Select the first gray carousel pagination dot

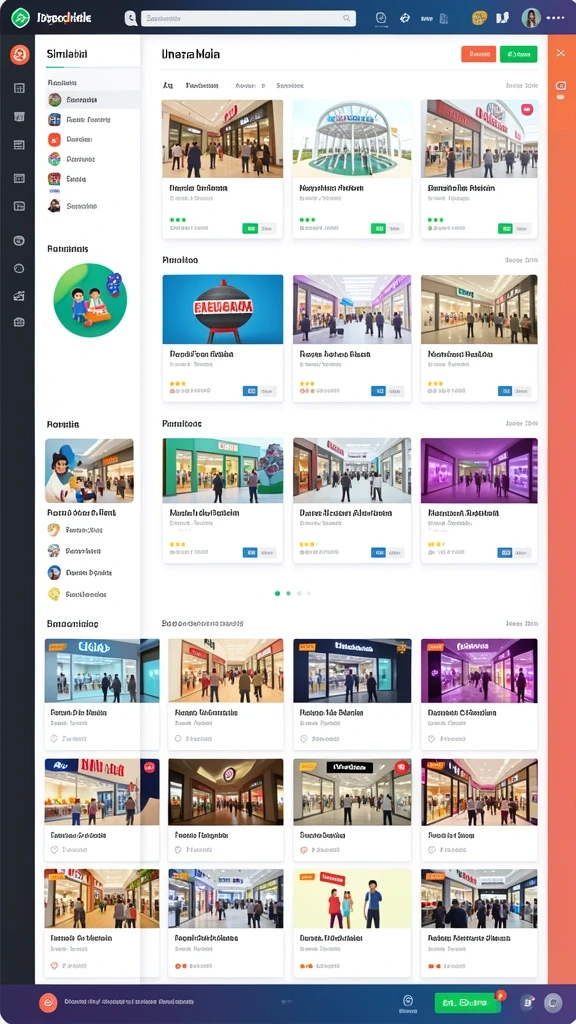point(299,593)
